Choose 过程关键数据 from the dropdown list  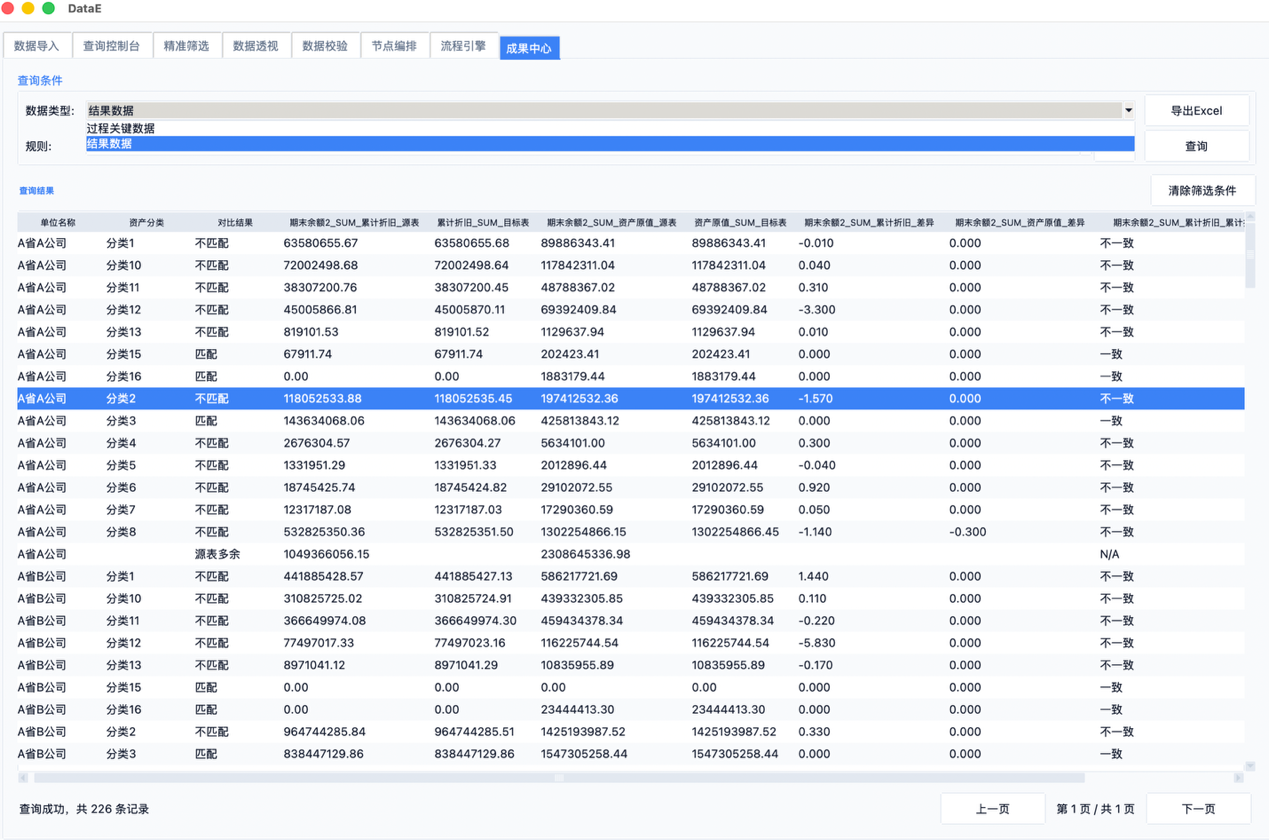tap(610, 128)
